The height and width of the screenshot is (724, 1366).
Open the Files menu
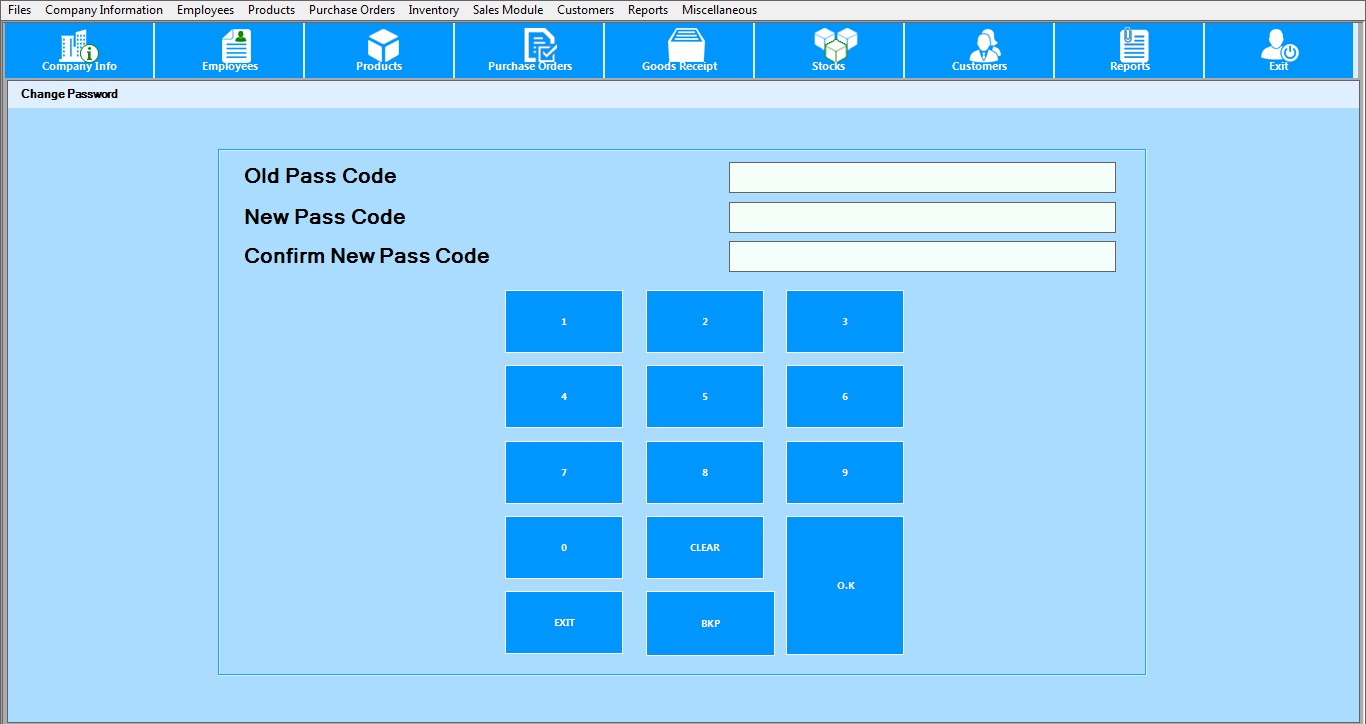(20, 10)
